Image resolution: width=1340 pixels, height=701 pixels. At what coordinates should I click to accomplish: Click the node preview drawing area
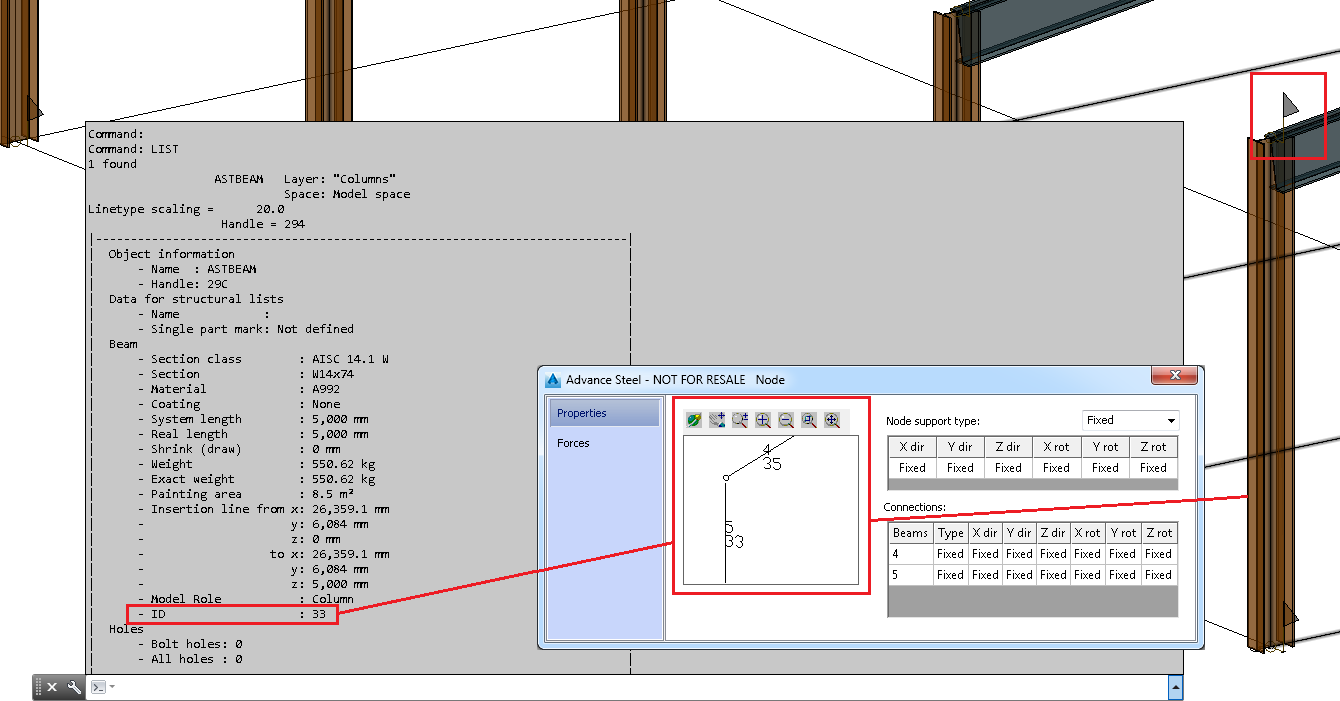tap(771, 509)
